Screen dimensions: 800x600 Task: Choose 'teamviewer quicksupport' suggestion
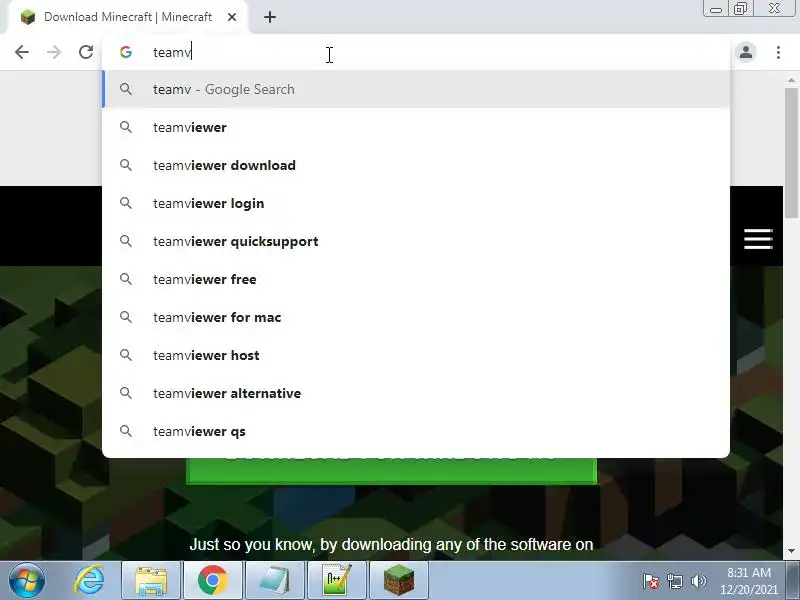point(416,241)
